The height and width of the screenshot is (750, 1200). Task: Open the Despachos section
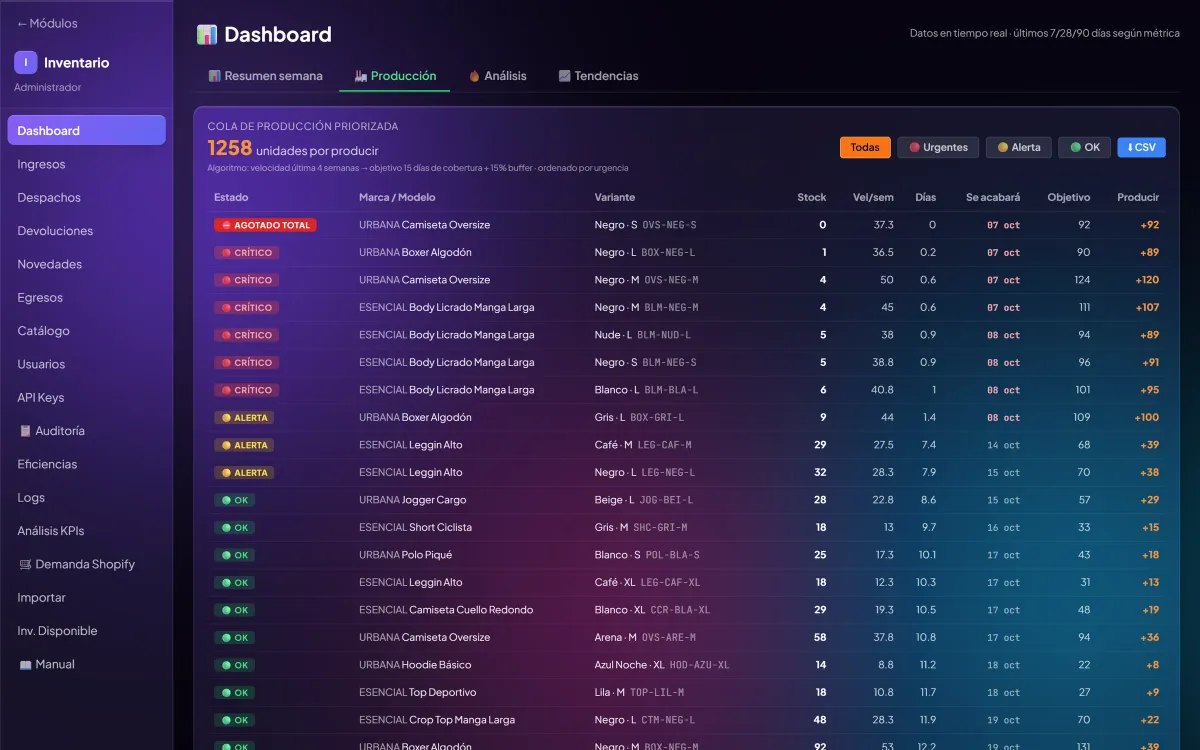[87, 197]
